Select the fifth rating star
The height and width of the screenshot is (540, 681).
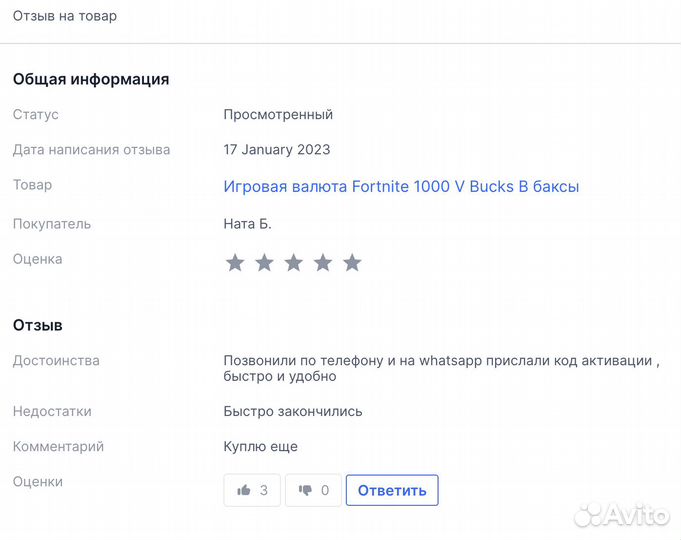tap(352, 263)
